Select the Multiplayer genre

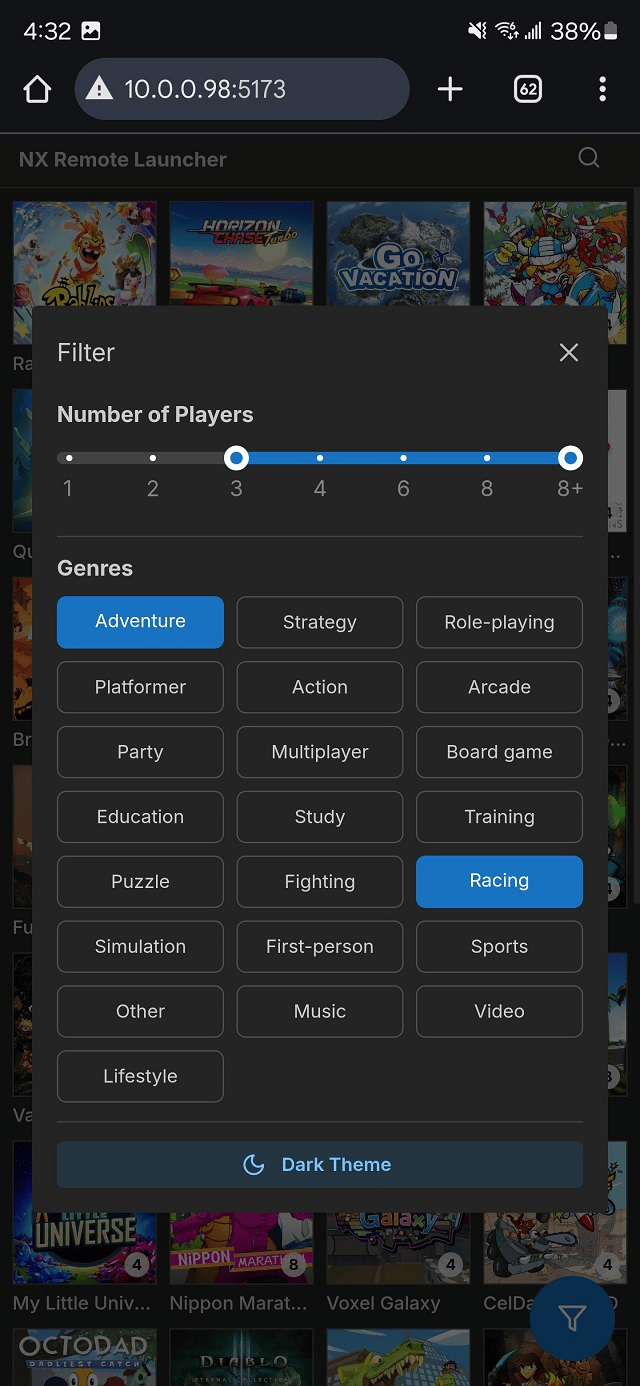click(319, 752)
